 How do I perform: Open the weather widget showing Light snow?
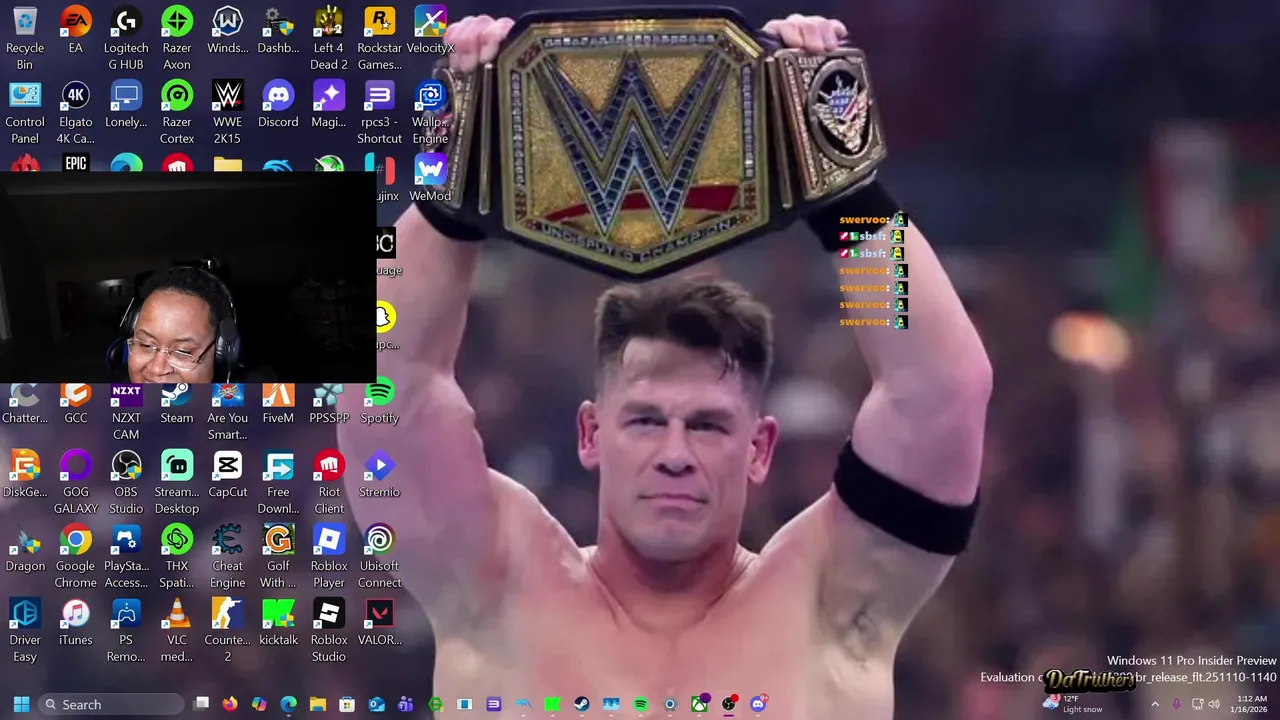(1073, 704)
